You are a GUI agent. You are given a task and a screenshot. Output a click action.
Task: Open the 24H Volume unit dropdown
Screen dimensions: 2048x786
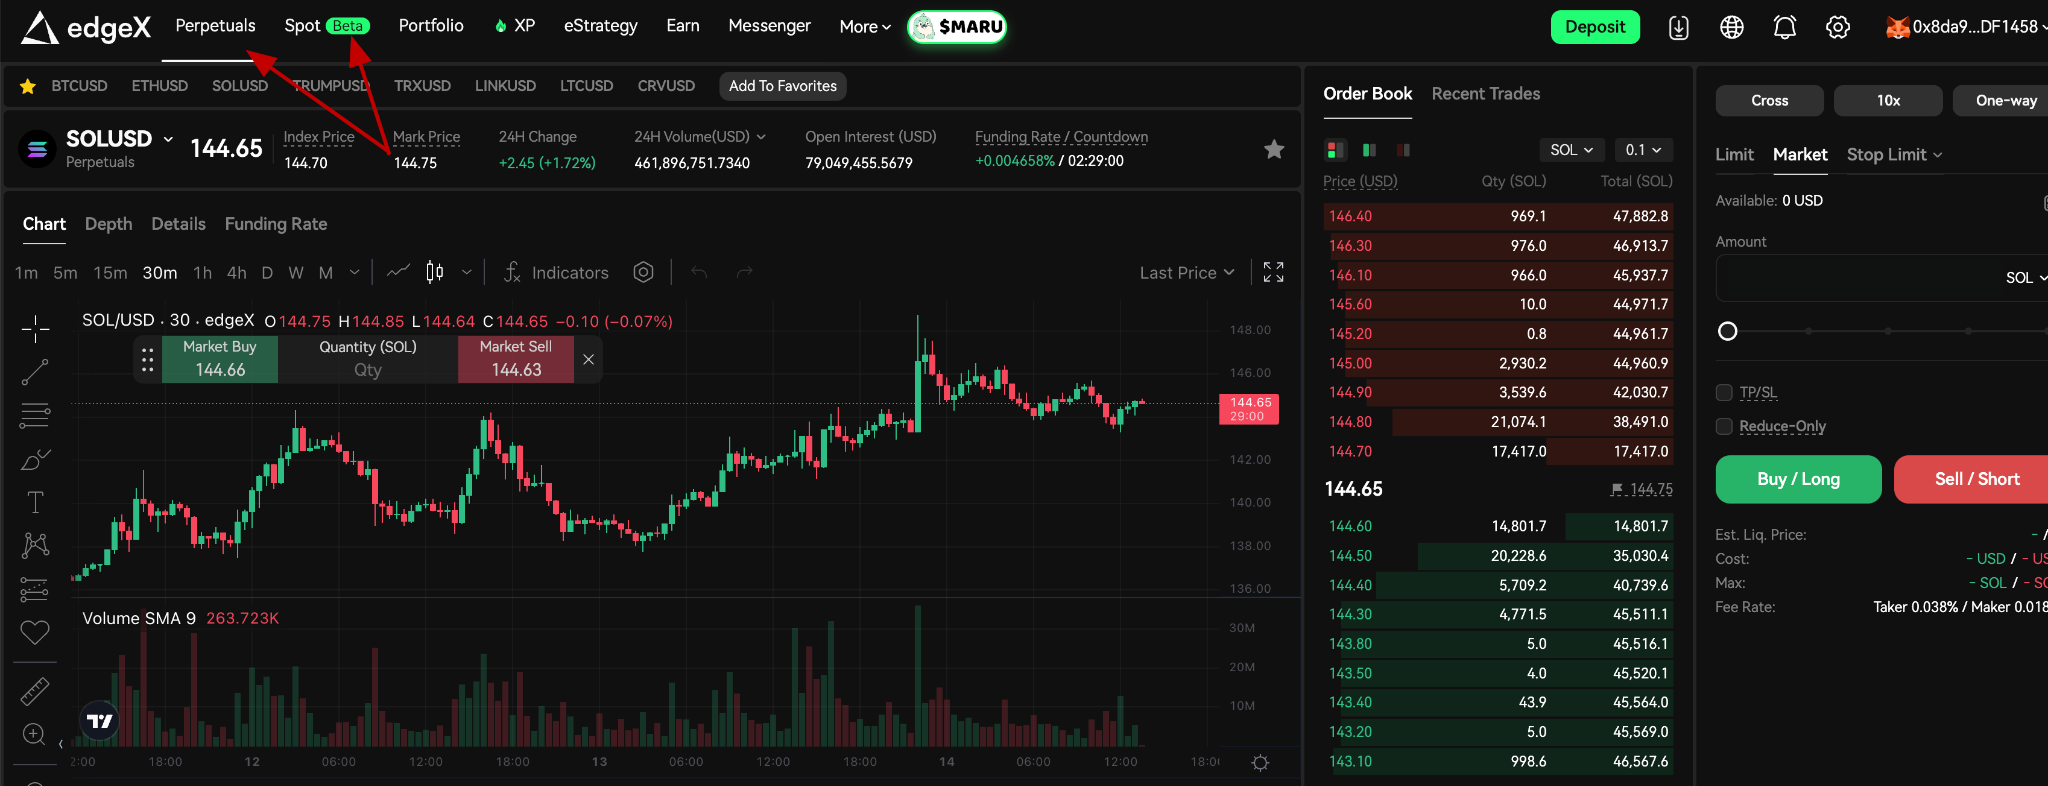click(x=761, y=137)
